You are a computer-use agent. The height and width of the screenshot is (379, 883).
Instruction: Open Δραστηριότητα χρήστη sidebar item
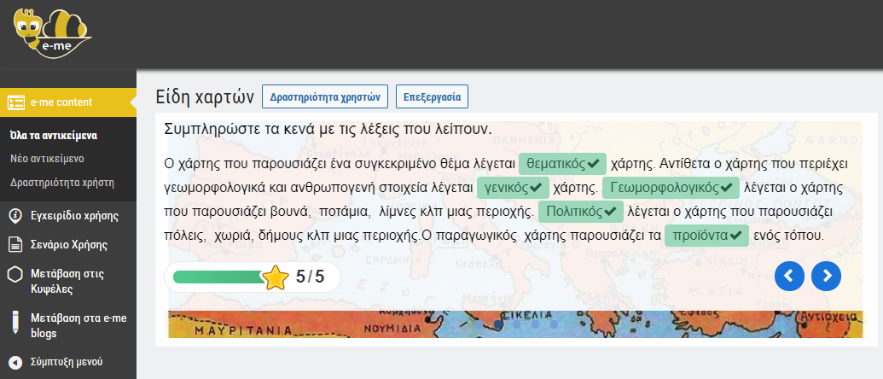[x=62, y=182]
